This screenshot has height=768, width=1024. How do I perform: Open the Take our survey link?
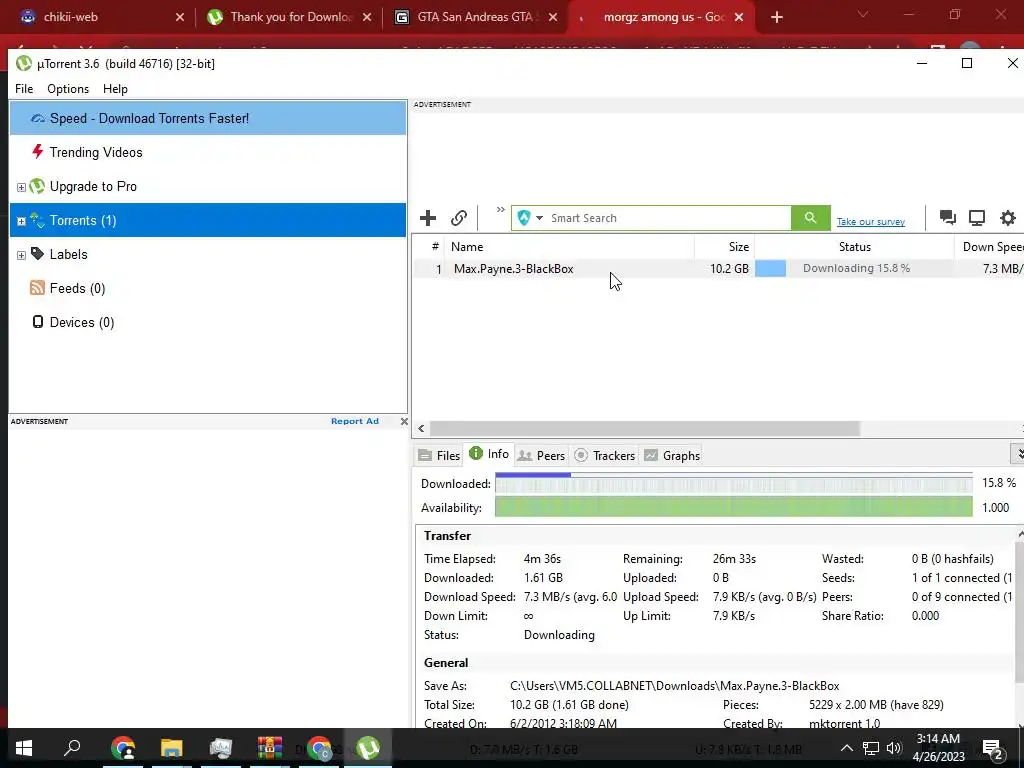[x=871, y=222]
